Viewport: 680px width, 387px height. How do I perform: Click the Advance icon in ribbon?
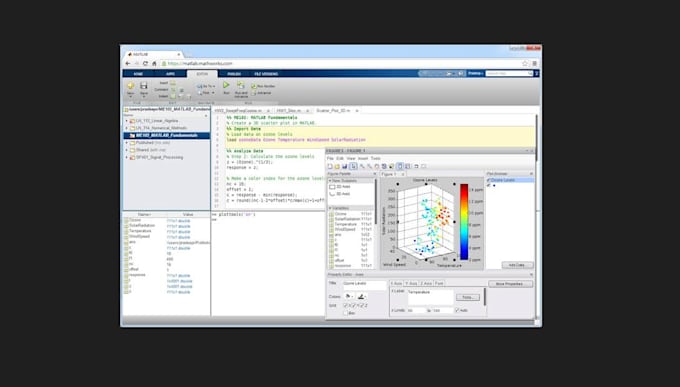click(254, 93)
